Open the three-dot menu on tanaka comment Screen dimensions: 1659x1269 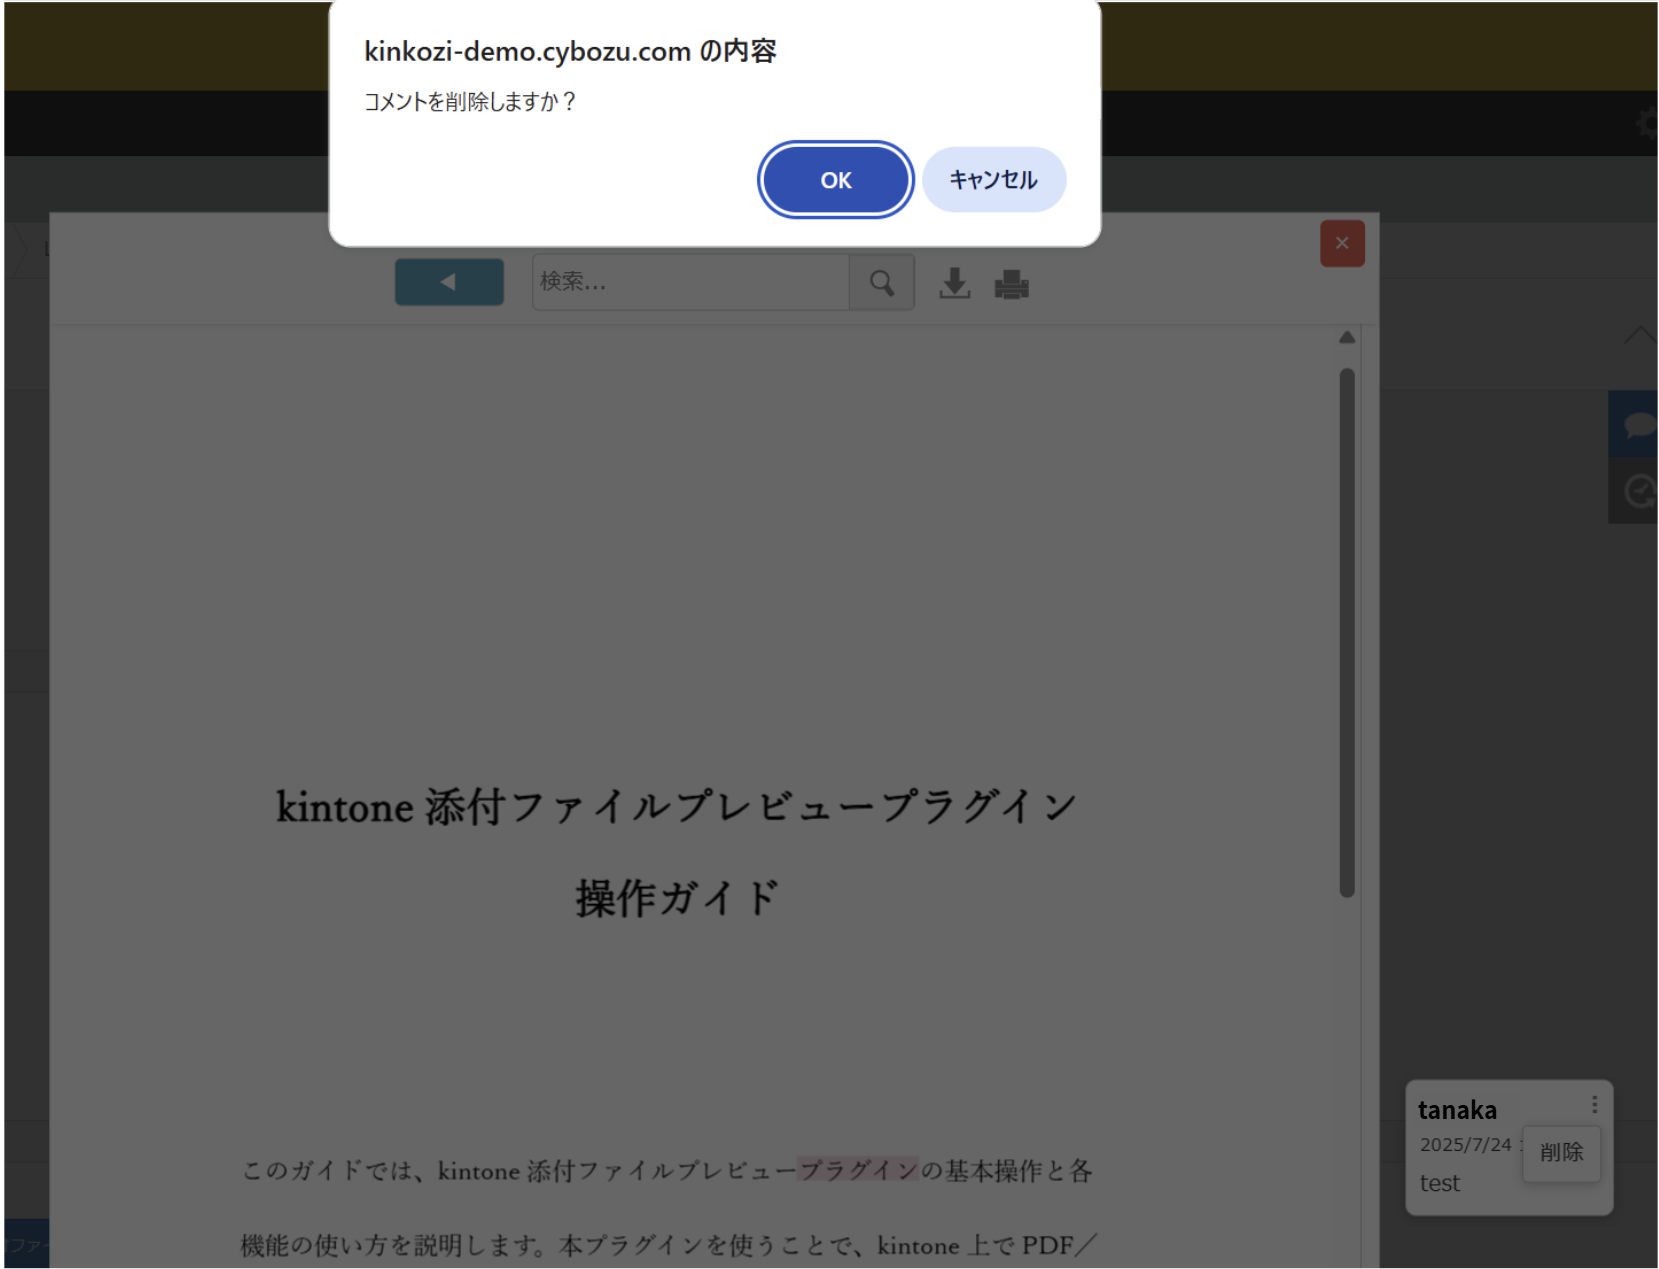[x=1594, y=1104]
